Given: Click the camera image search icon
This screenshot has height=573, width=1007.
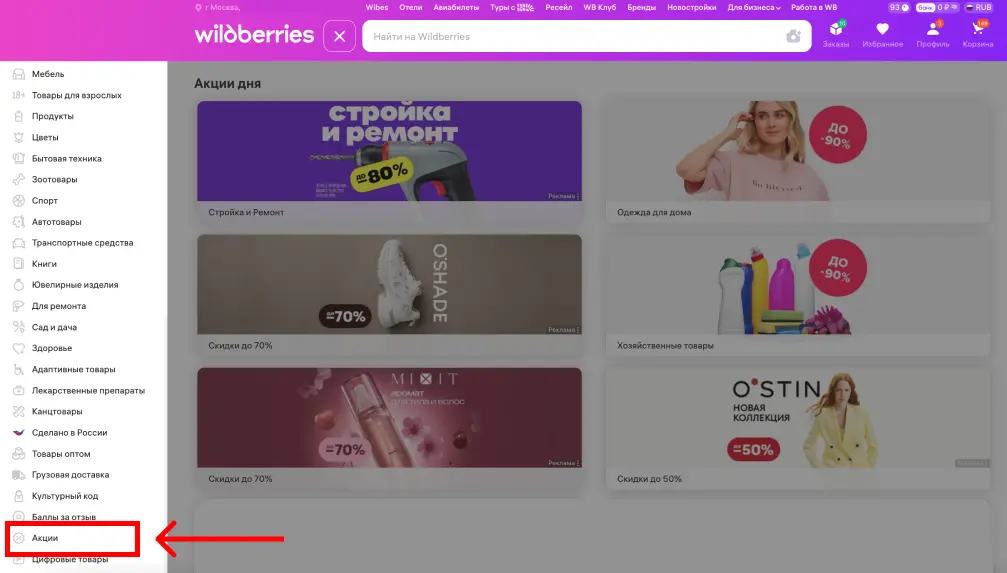Looking at the screenshot, I should coord(793,36).
